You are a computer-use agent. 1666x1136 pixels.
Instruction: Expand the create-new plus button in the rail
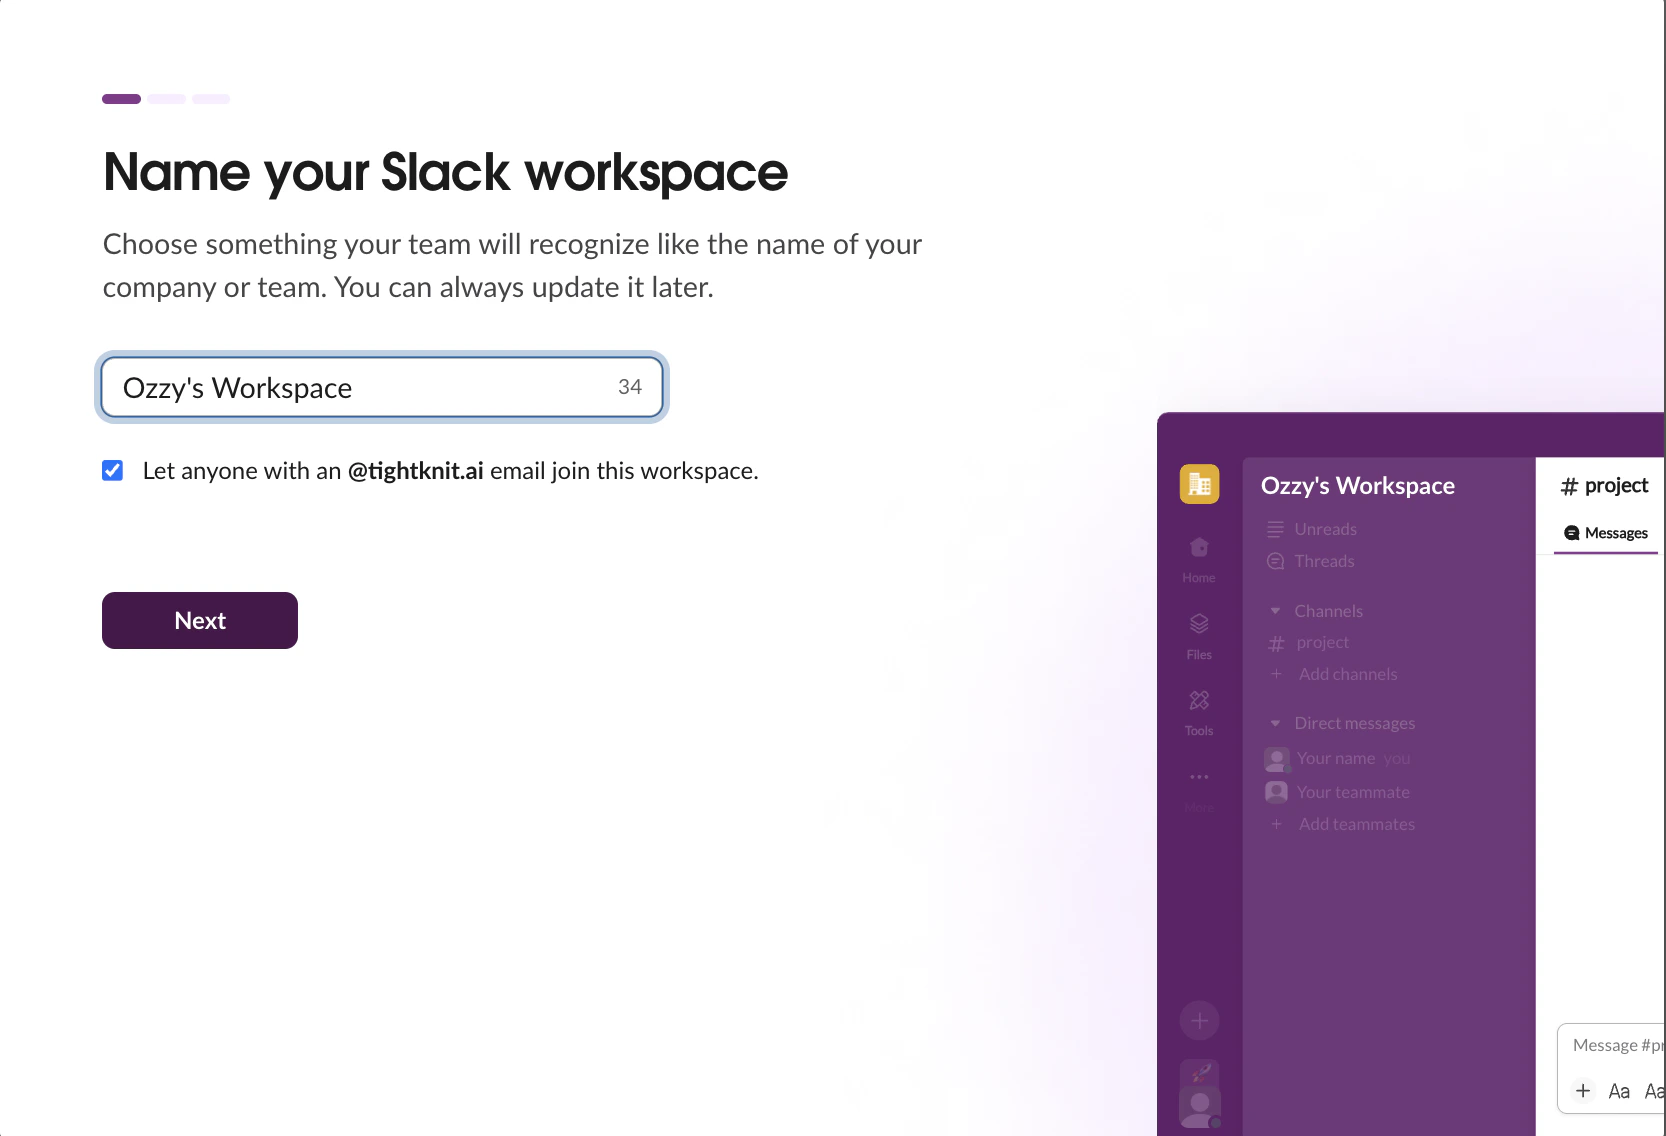pos(1198,1020)
